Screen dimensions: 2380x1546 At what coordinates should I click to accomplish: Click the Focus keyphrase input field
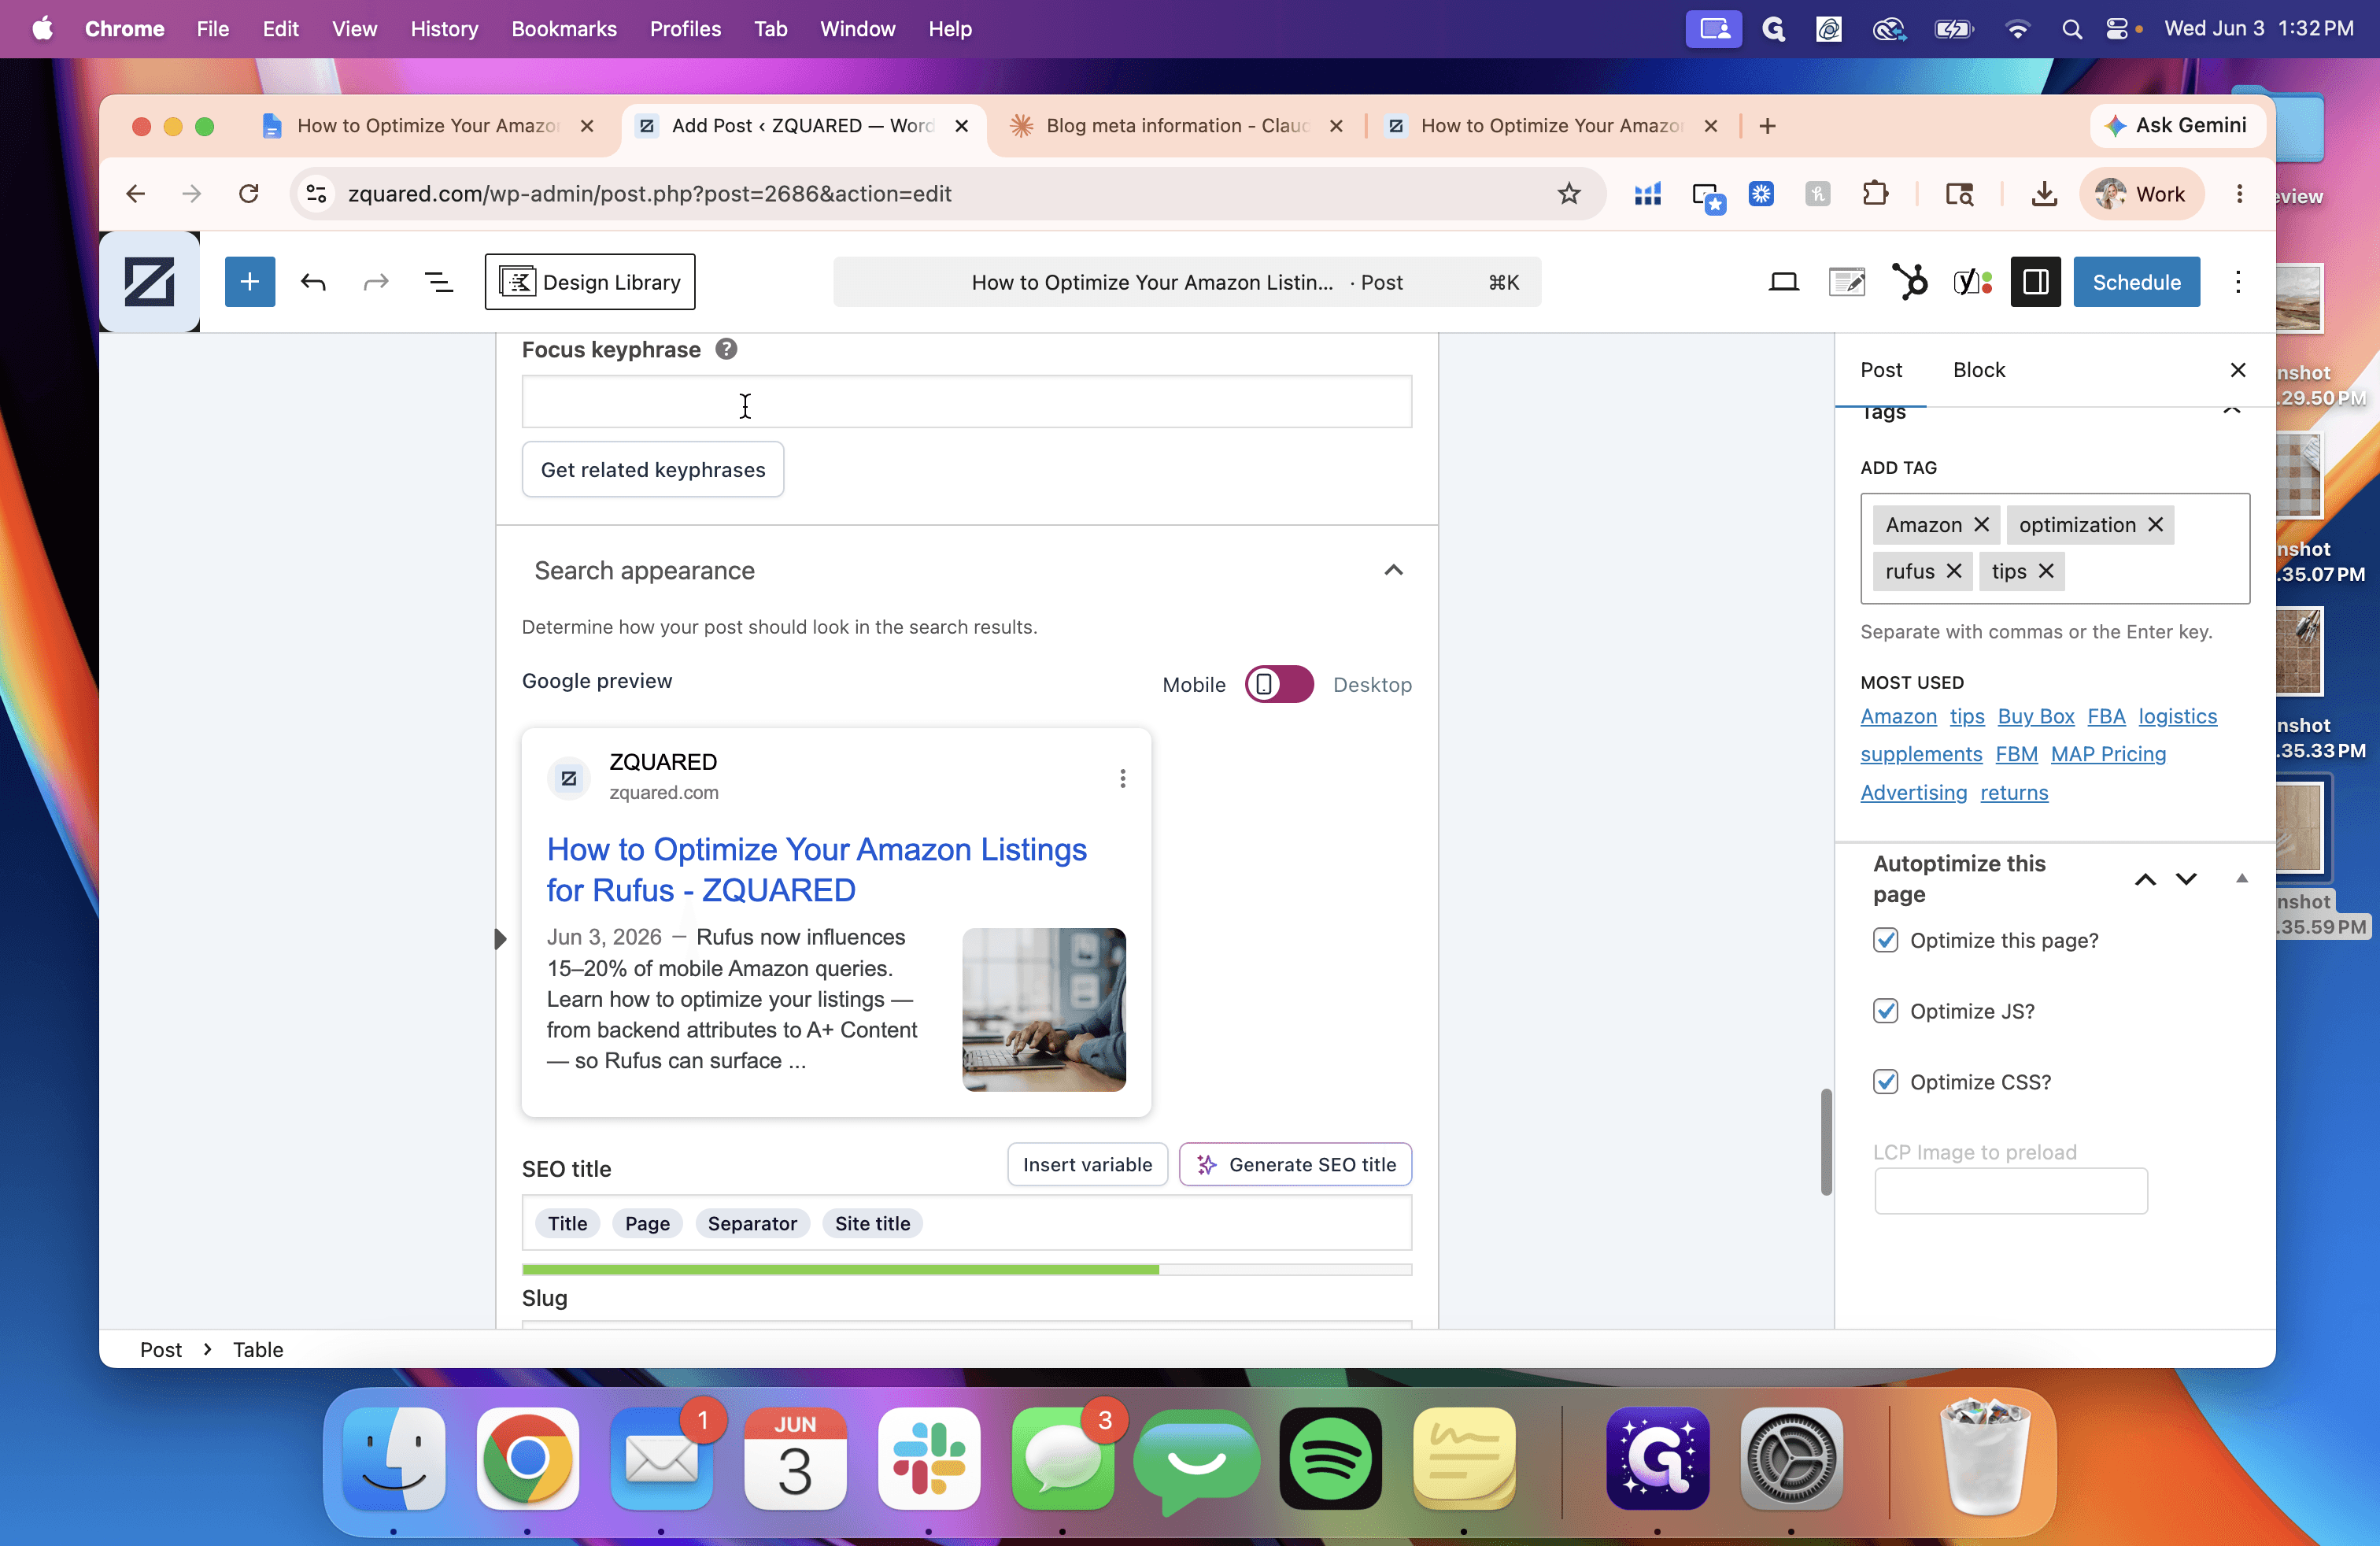(966, 402)
